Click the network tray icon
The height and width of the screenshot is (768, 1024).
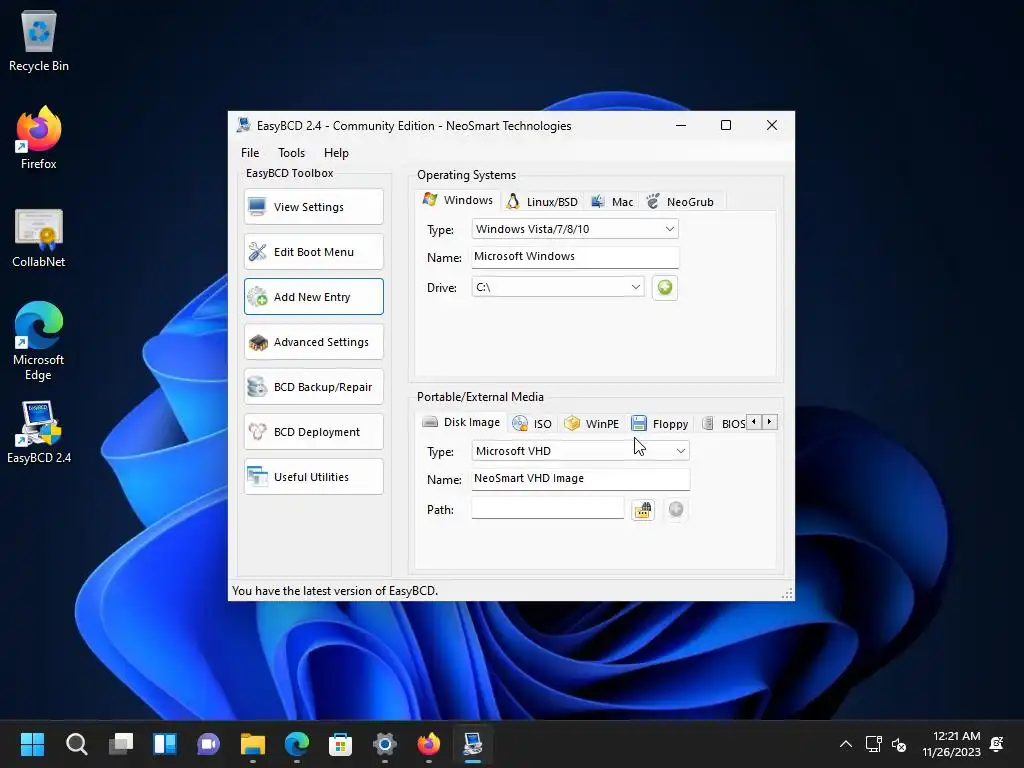tap(873, 744)
